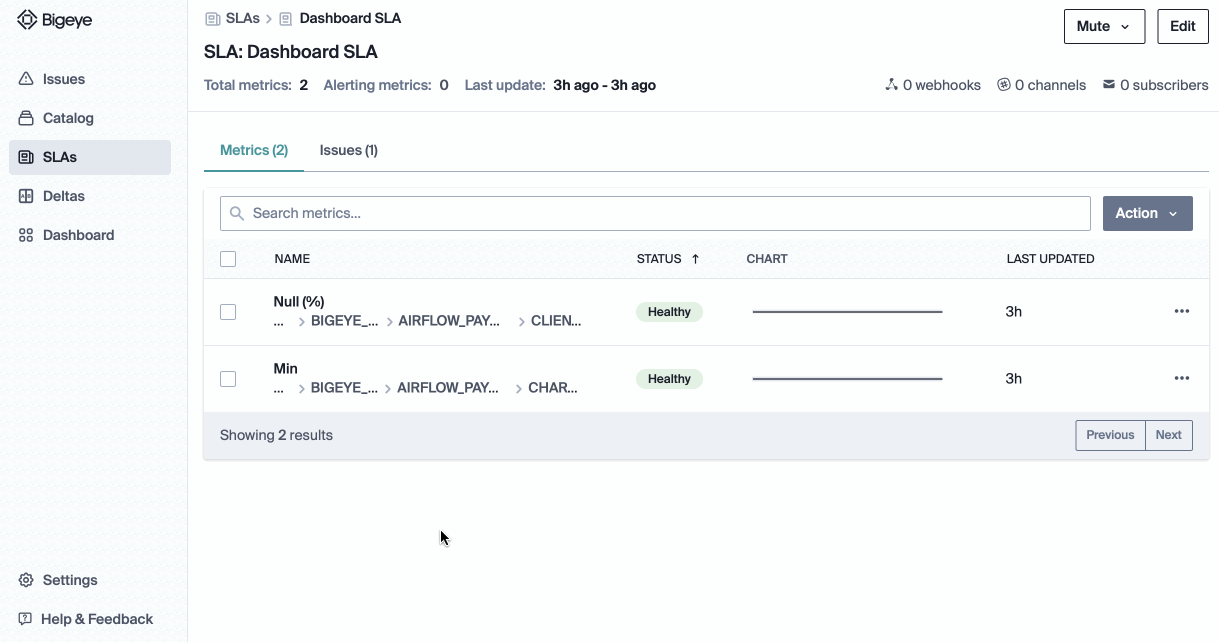1219x642 pixels.
Task: Toggle the select-all metrics checkbox
Action: 228,259
